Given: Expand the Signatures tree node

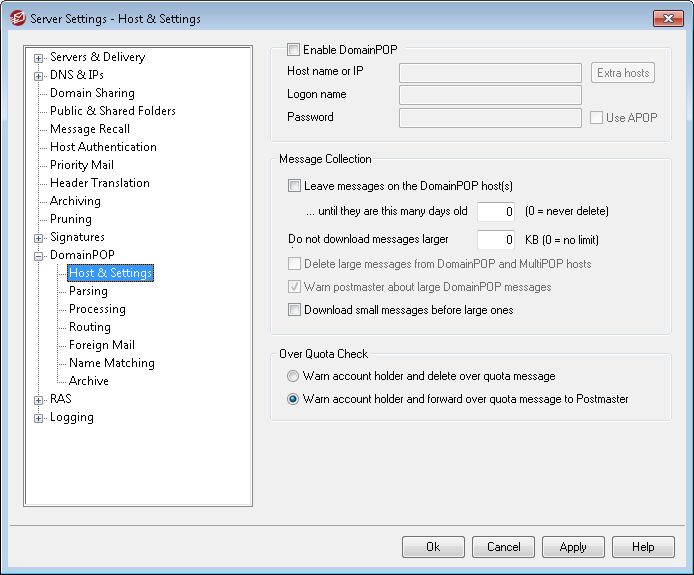Looking at the screenshot, I should [39, 239].
